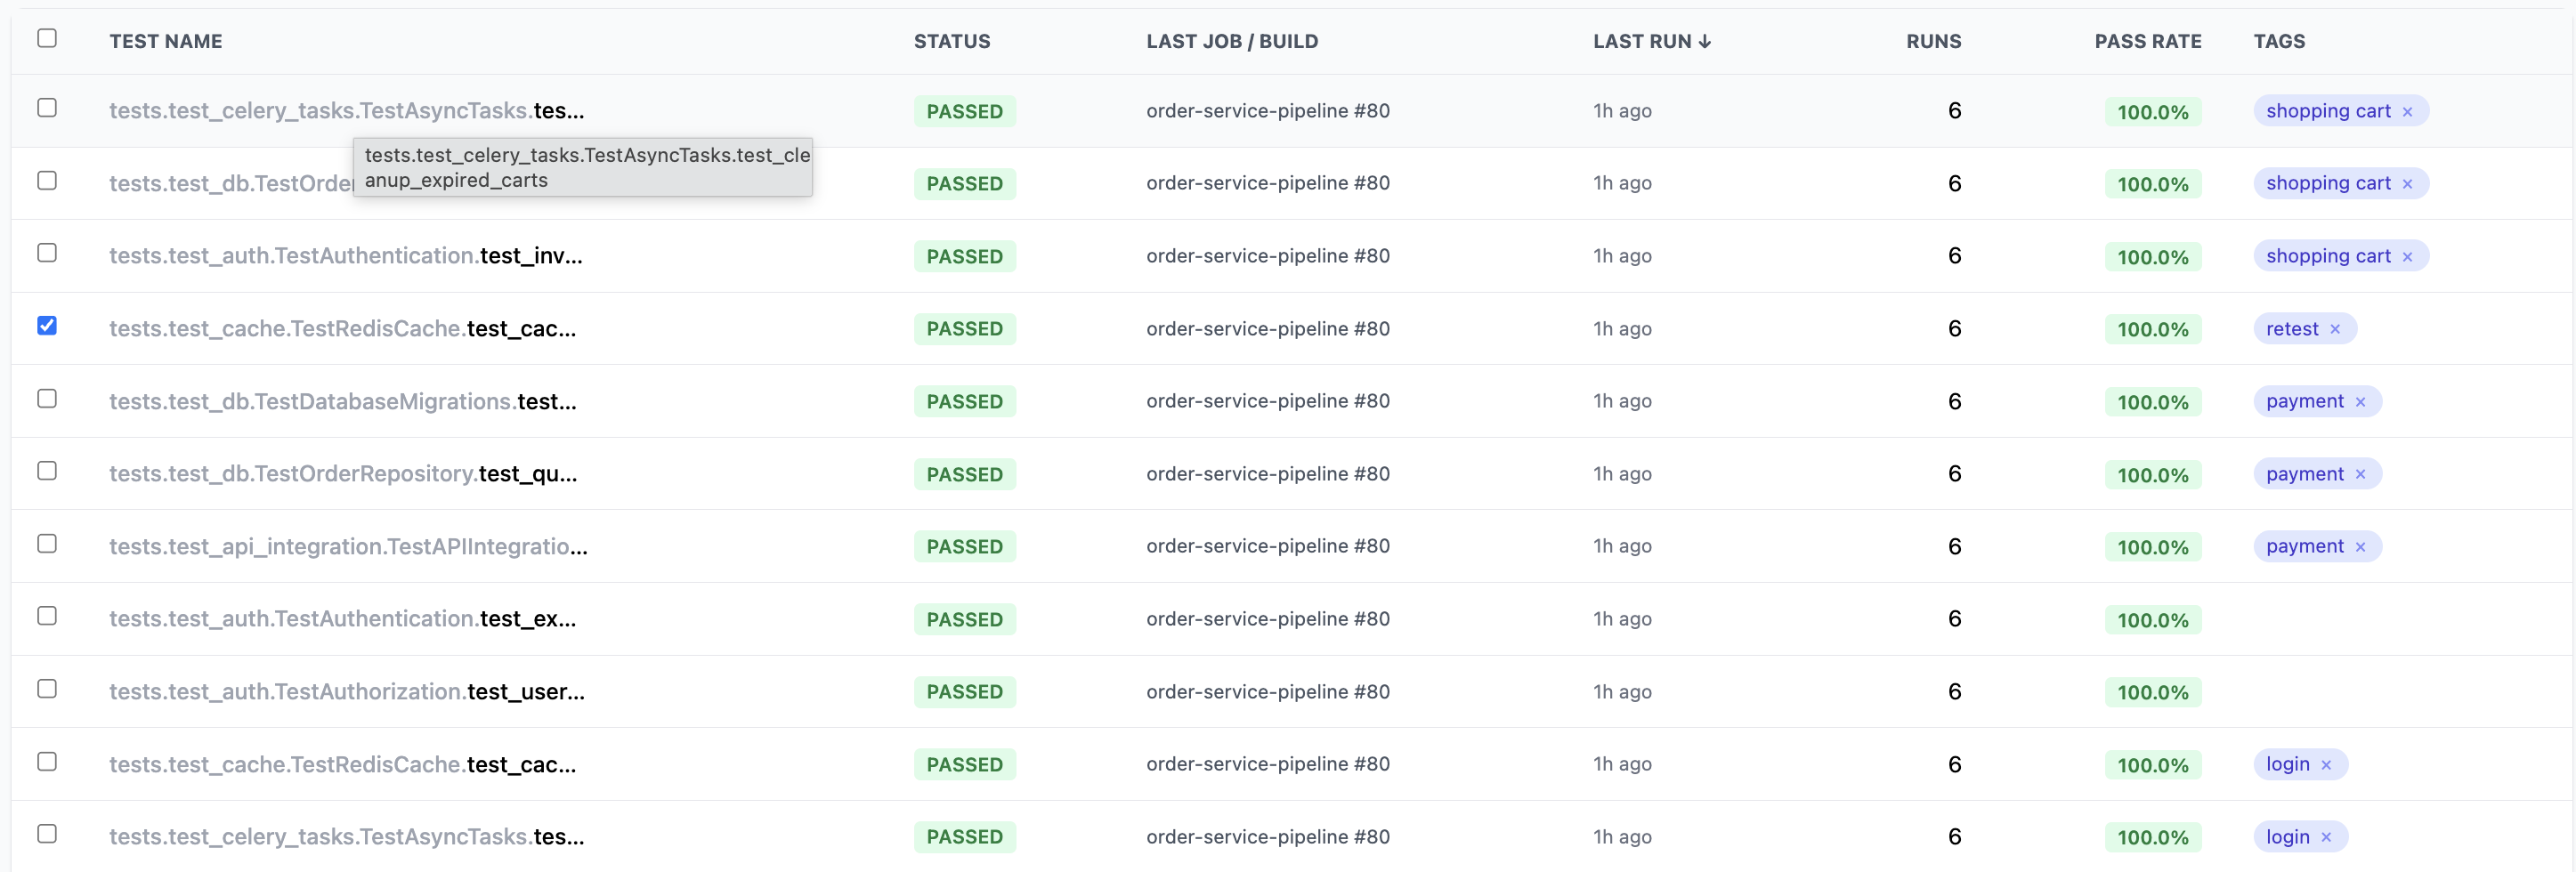The width and height of the screenshot is (2576, 872).
Task: Open TestAuthentication.test_ex test details
Action: coord(342,619)
